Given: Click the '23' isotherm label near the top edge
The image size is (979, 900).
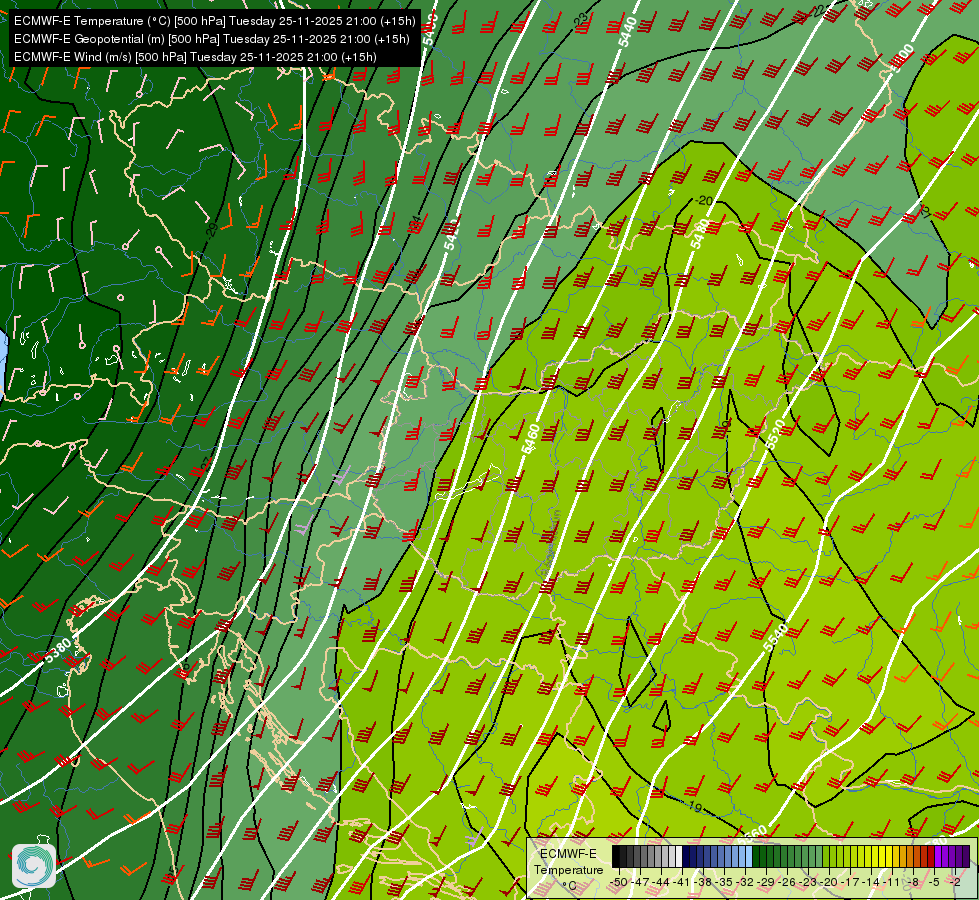Looking at the screenshot, I should coord(581,21).
